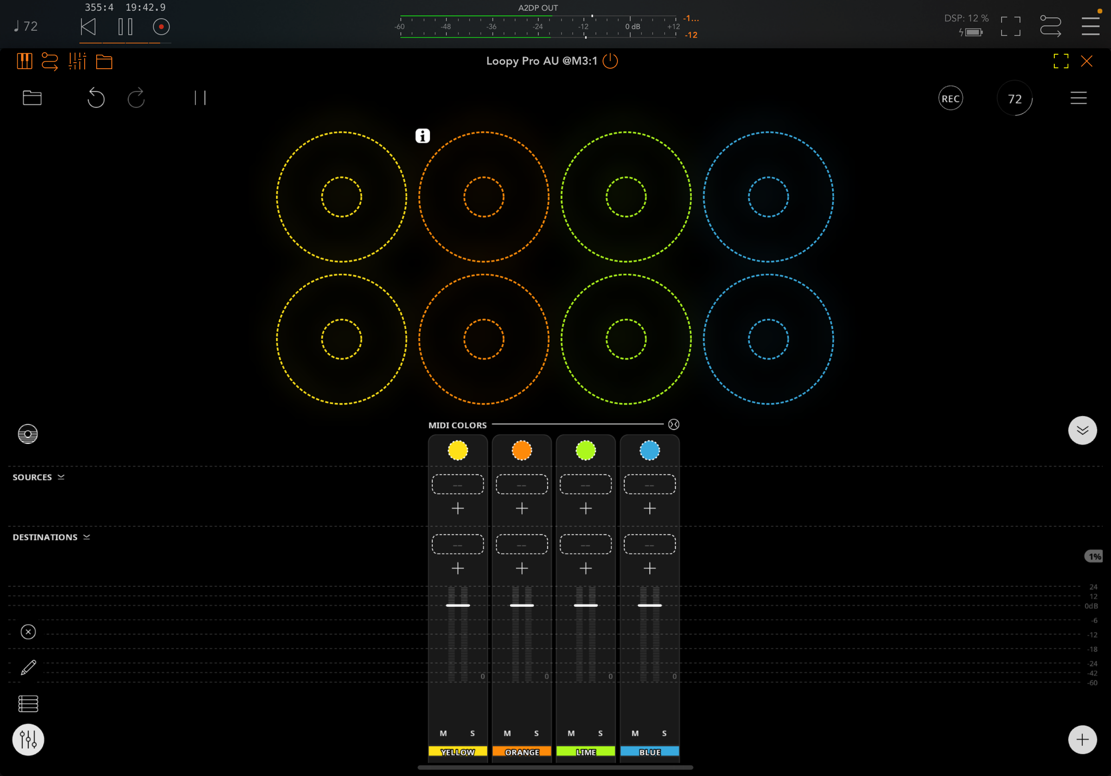Click the circled X icon on left sidebar
The height and width of the screenshot is (776, 1111).
[x=28, y=631]
